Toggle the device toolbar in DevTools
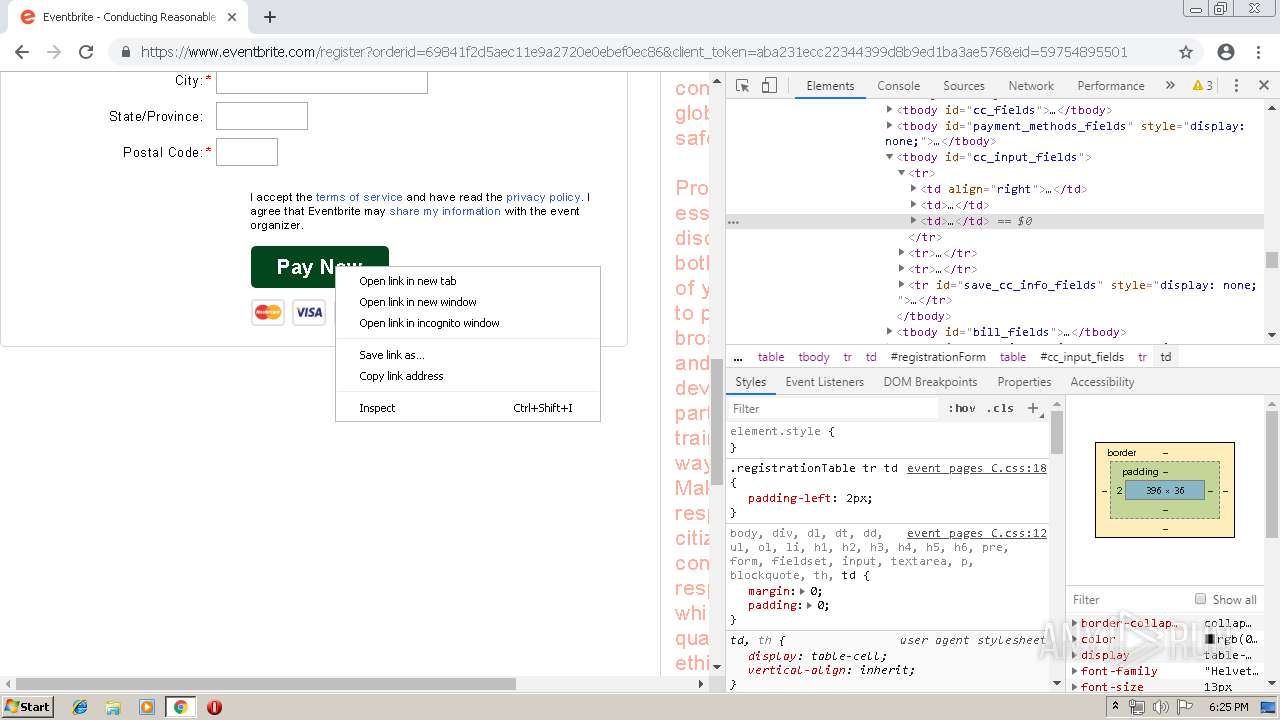 [x=769, y=86]
